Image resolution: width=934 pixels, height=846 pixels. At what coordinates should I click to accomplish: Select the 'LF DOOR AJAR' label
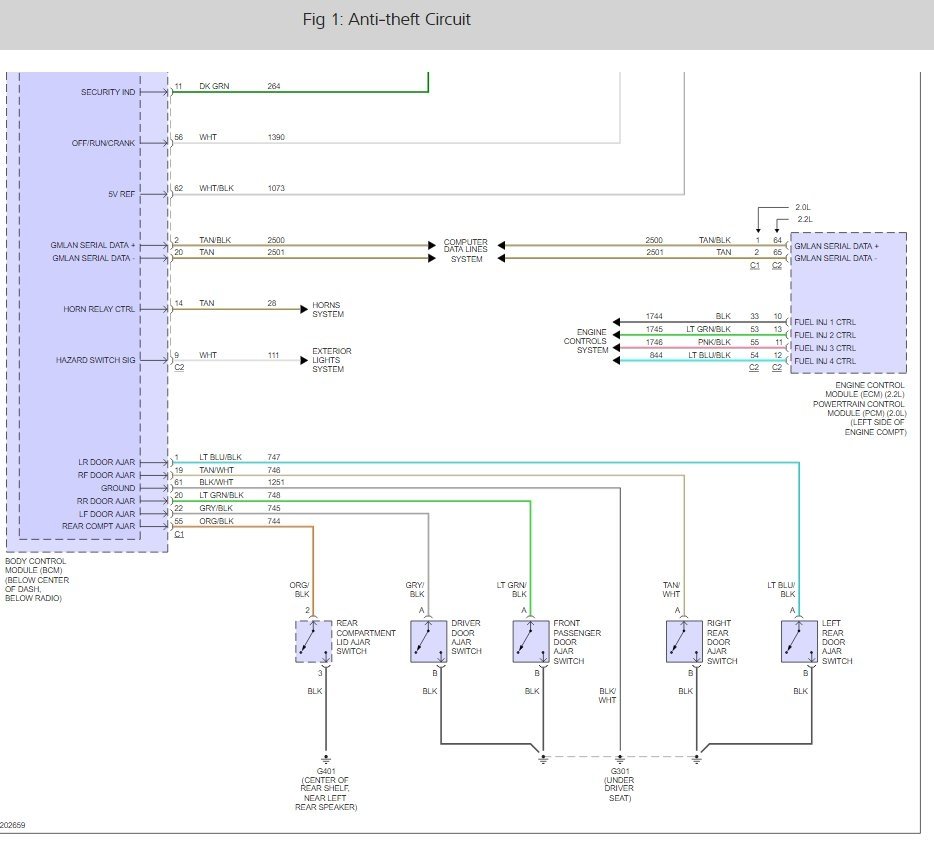(107, 514)
